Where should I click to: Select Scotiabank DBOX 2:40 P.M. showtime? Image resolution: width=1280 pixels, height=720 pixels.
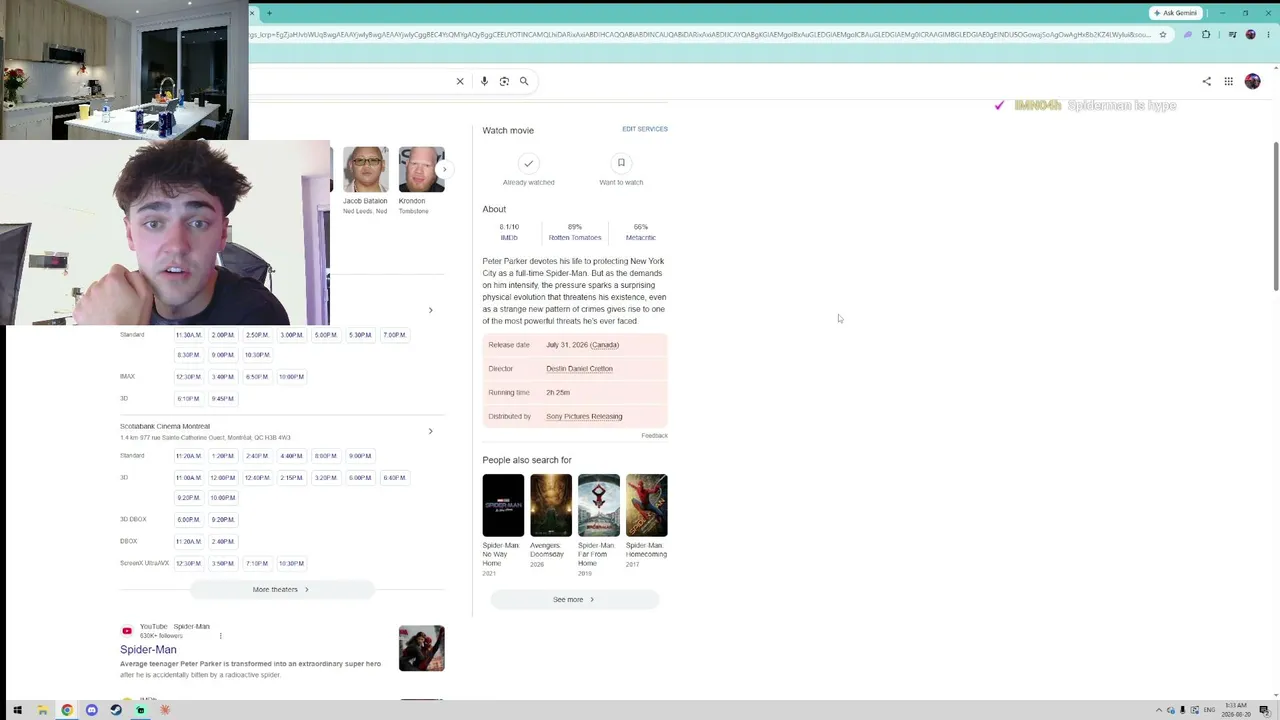(x=222, y=542)
